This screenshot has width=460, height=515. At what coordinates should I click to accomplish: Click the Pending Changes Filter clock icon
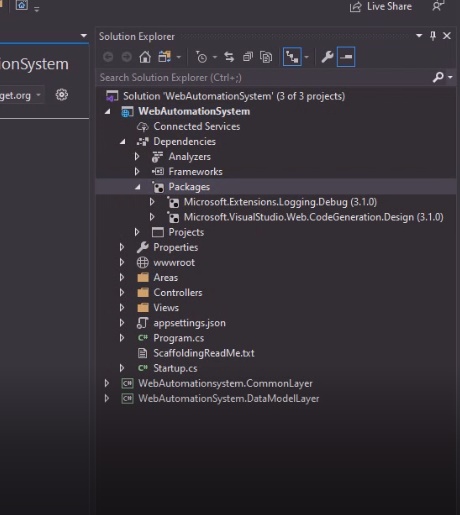[201, 57]
